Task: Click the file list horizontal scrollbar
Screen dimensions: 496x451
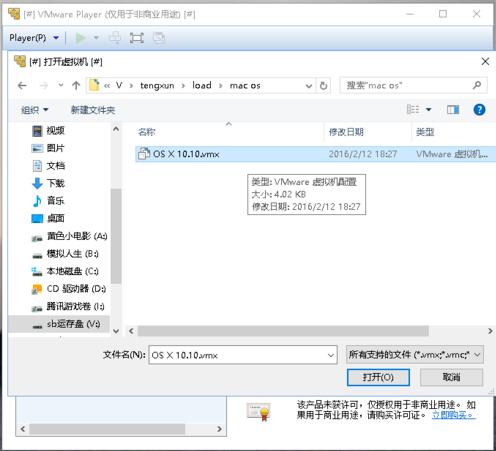Action: [x=283, y=331]
